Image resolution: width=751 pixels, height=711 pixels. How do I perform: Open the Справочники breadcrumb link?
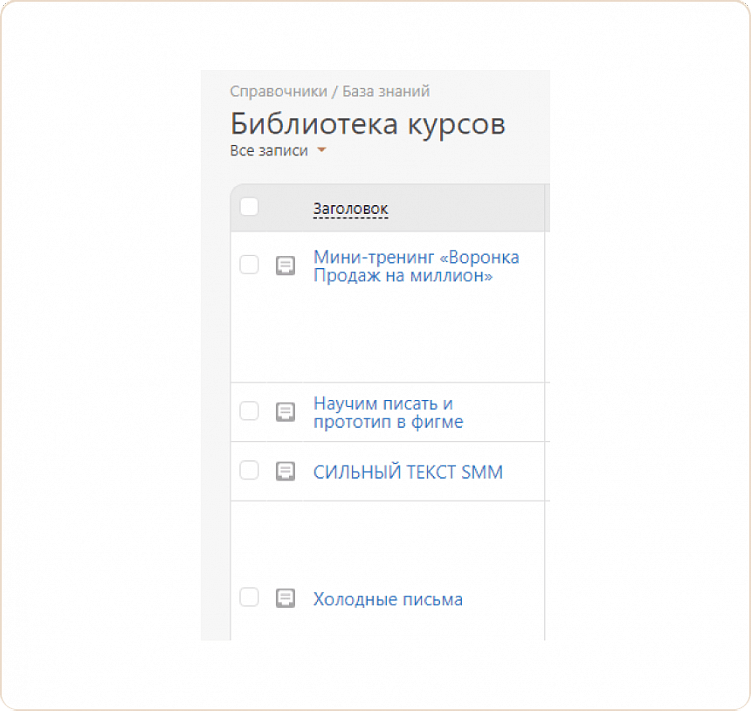point(278,91)
